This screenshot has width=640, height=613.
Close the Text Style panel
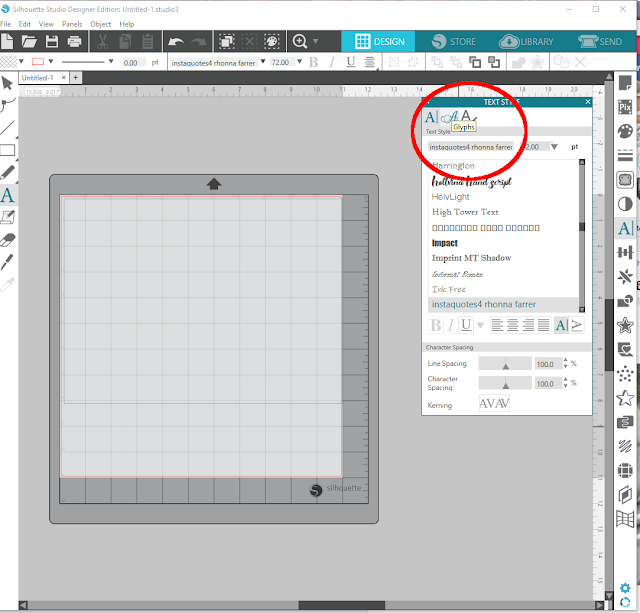(x=588, y=102)
